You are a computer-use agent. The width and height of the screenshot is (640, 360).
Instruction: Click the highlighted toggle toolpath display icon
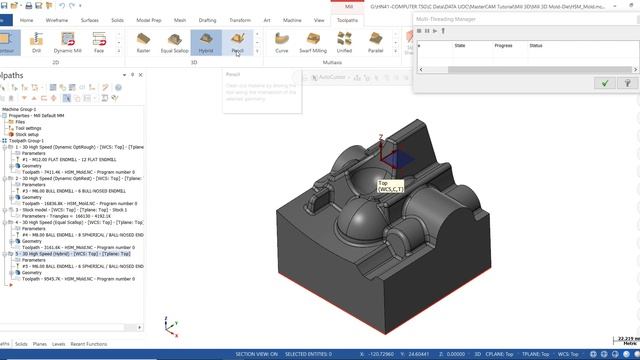point(67,98)
